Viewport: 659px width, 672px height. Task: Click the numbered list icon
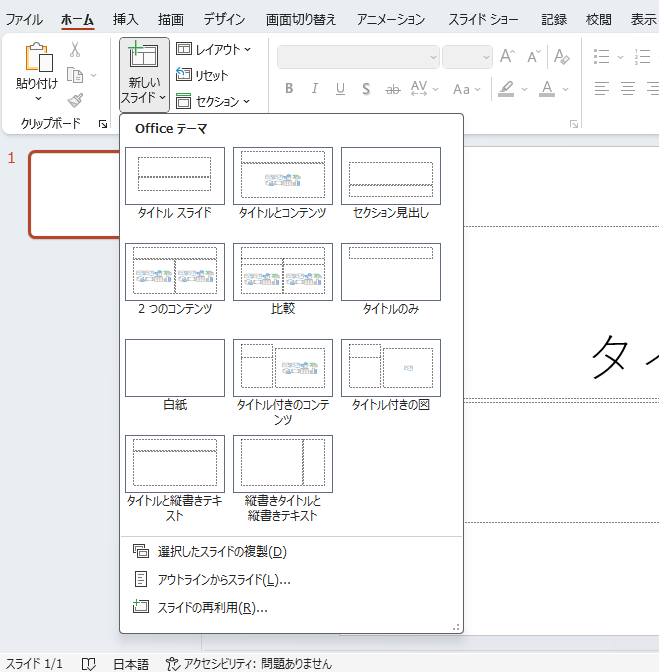point(643,57)
